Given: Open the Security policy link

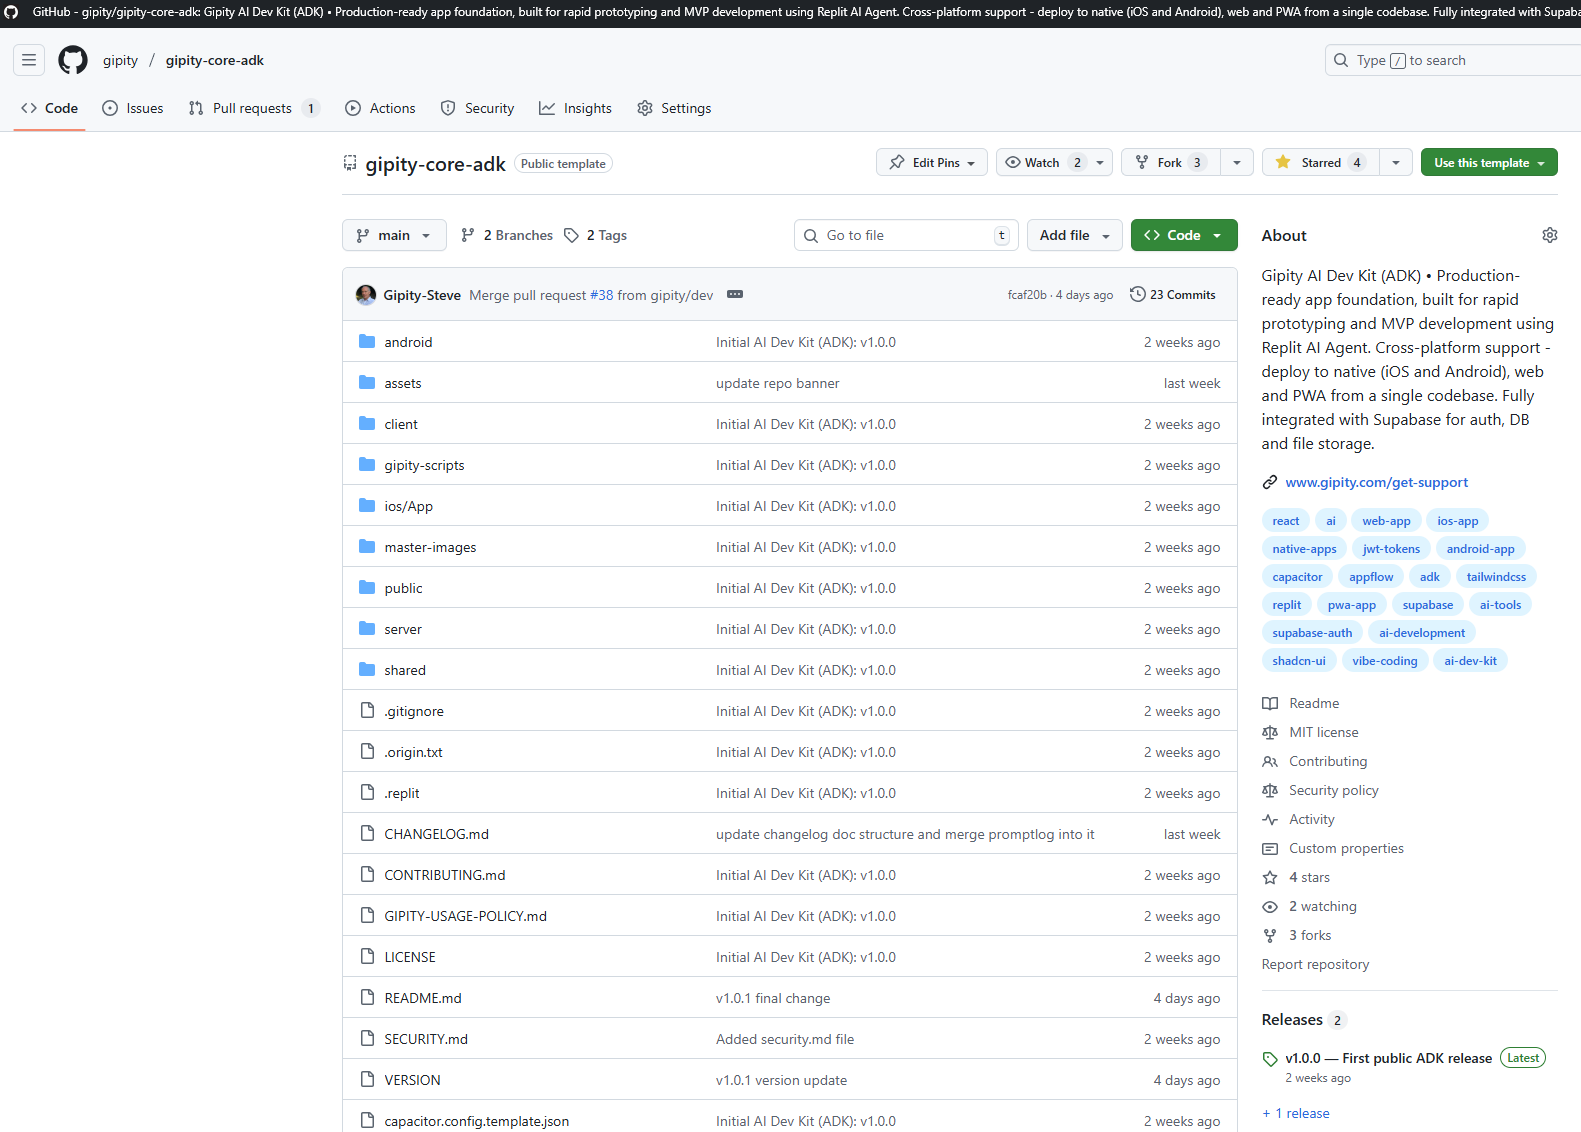Looking at the screenshot, I should pyautogui.click(x=1334, y=790).
